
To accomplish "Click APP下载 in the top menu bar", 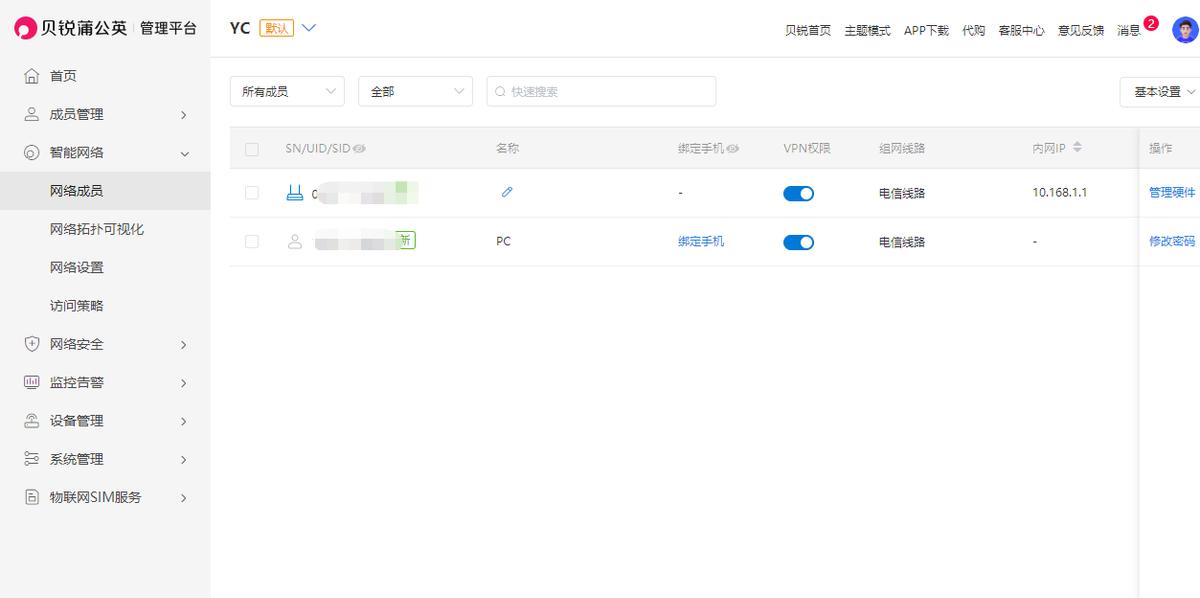I will [x=925, y=31].
